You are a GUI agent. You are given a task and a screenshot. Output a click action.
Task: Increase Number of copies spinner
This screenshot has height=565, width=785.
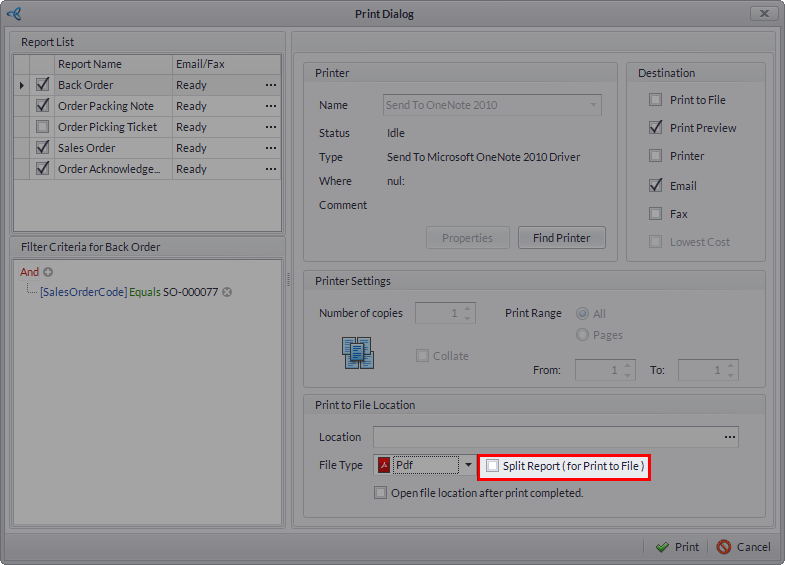click(468, 308)
